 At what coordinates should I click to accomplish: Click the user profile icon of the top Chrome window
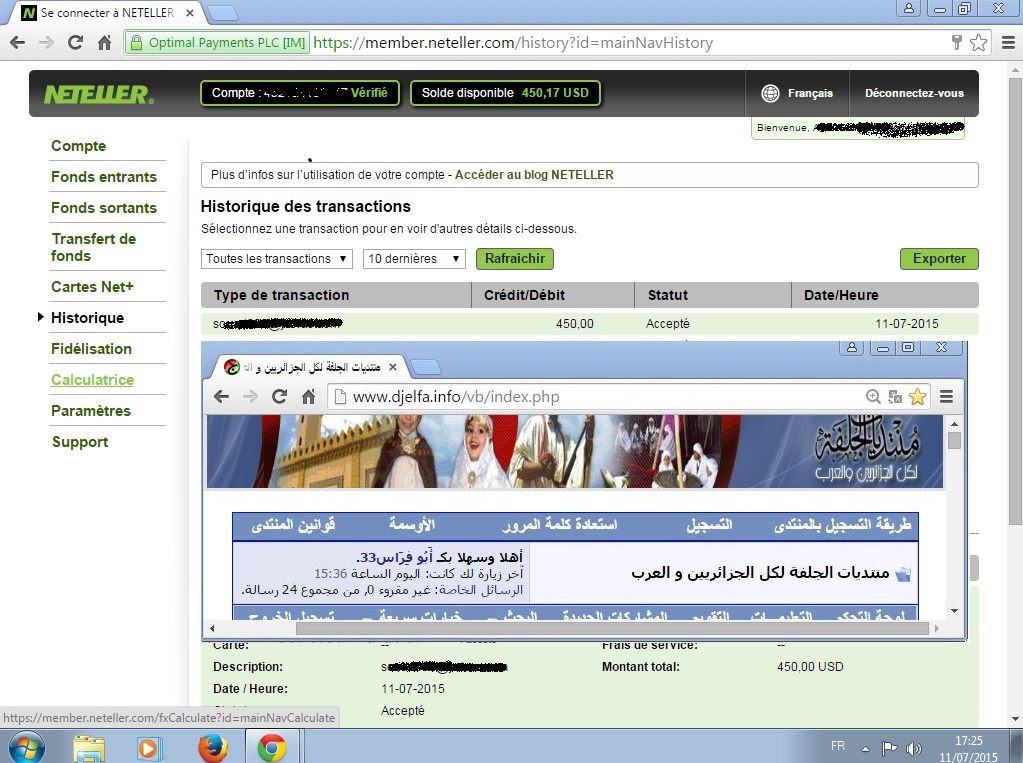point(908,8)
